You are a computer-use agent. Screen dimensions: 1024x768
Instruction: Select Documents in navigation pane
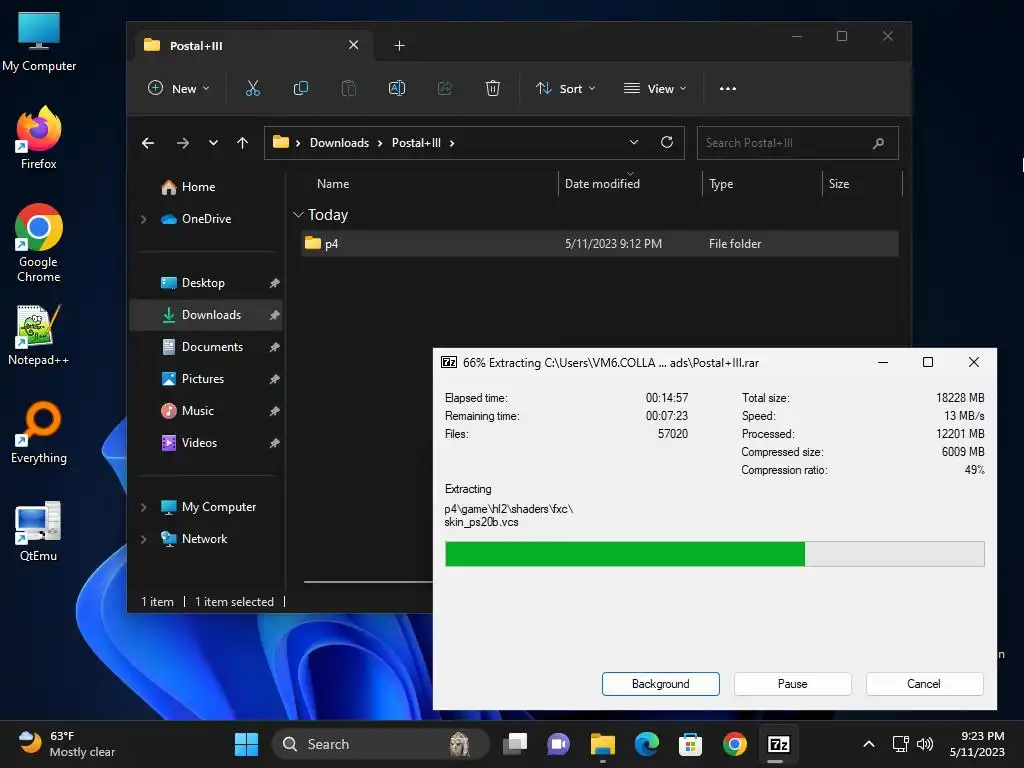(206, 347)
